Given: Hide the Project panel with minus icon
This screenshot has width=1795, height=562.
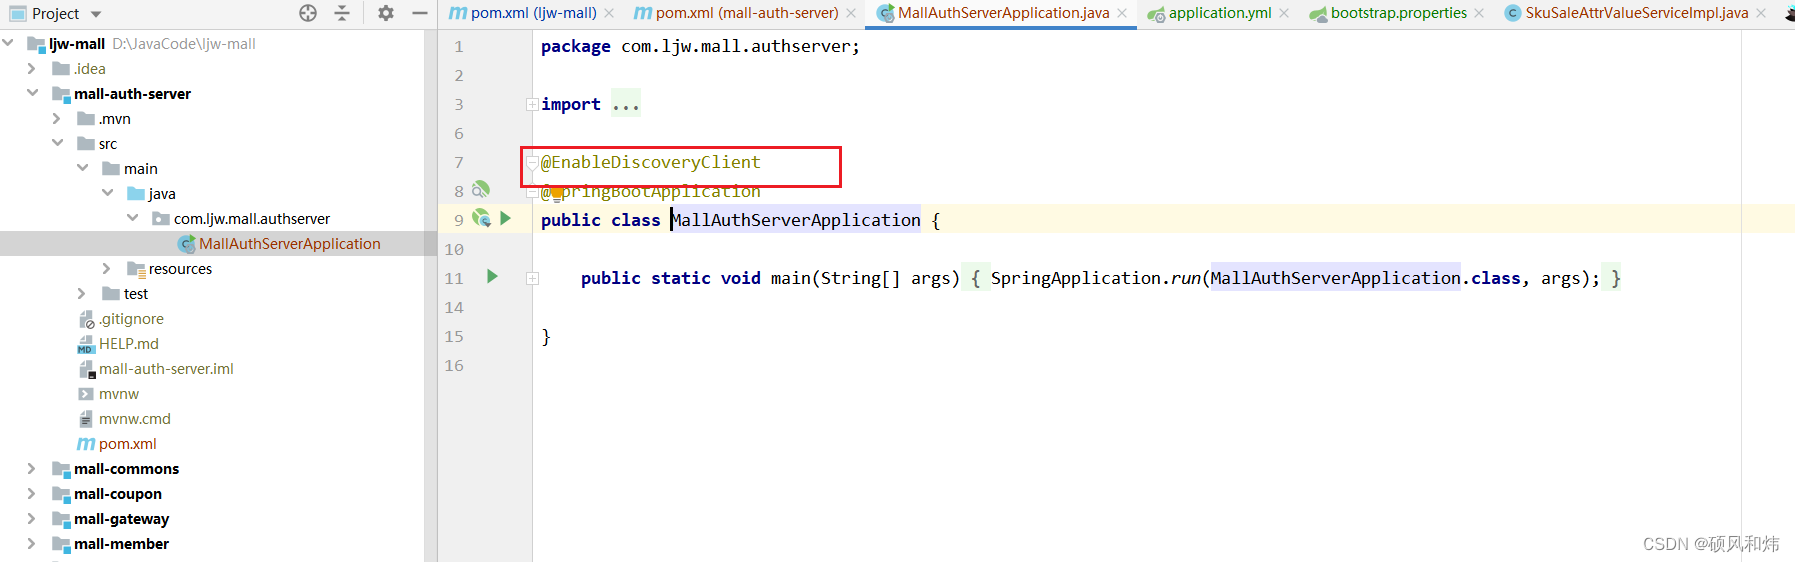Looking at the screenshot, I should (420, 13).
